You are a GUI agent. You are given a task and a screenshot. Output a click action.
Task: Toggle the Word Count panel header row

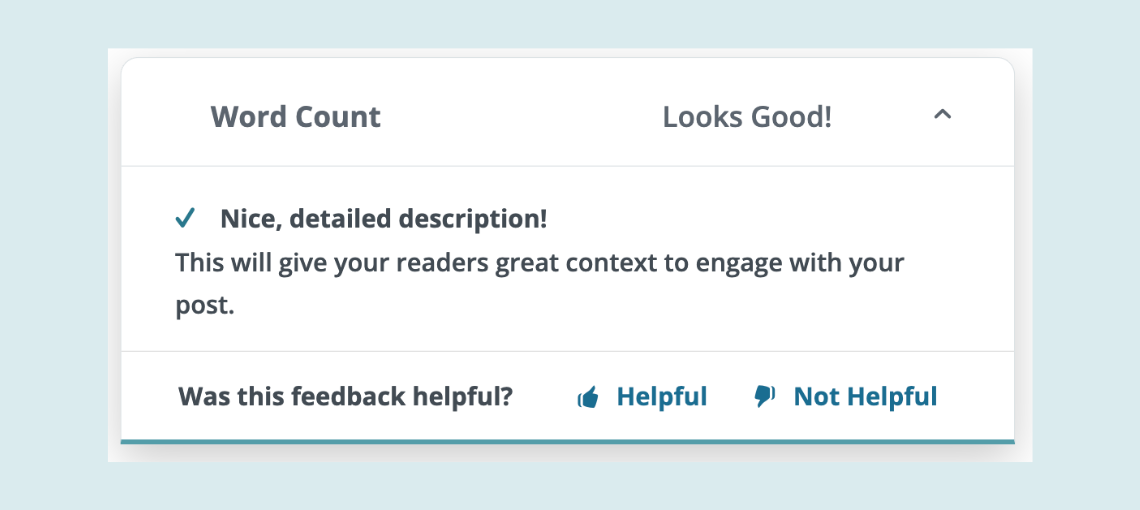tap(567, 114)
